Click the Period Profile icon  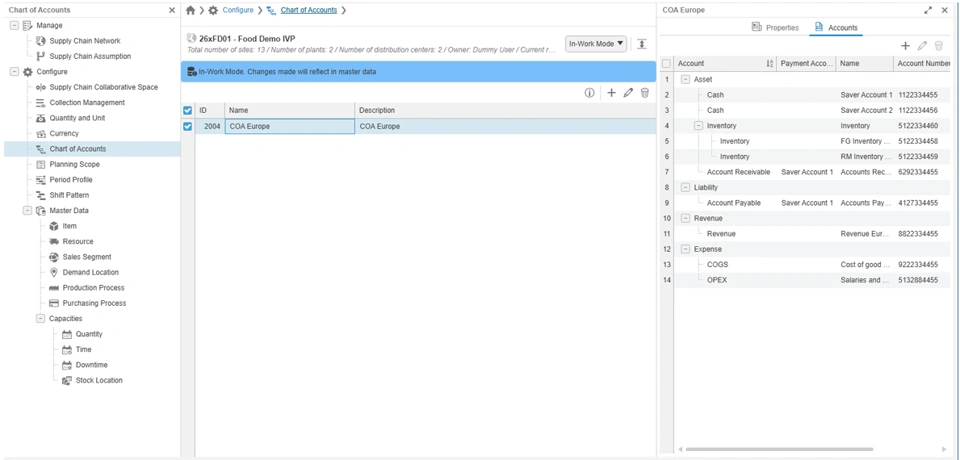pyautogui.click(x=40, y=180)
